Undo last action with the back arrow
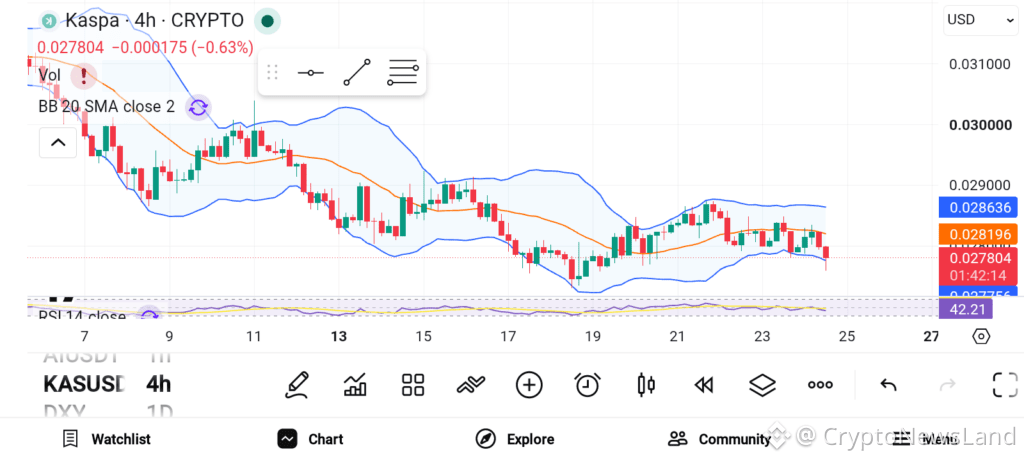The image size is (1024, 461). tap(888, 385)
